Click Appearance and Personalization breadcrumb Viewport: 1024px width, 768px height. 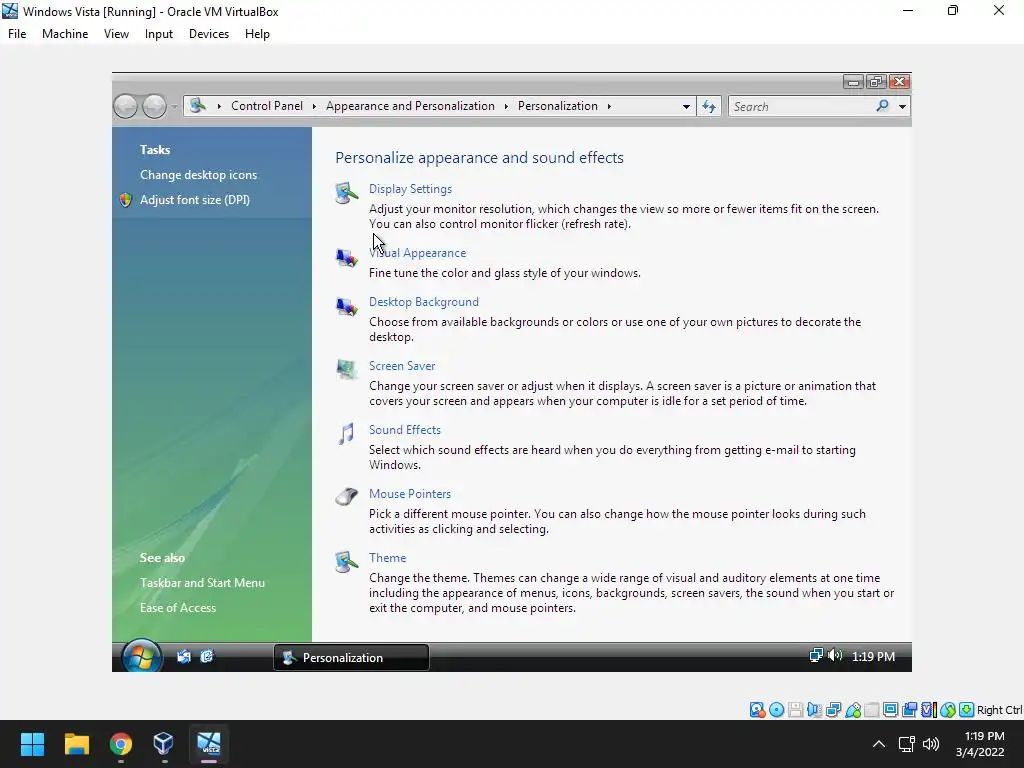point(410,106)
